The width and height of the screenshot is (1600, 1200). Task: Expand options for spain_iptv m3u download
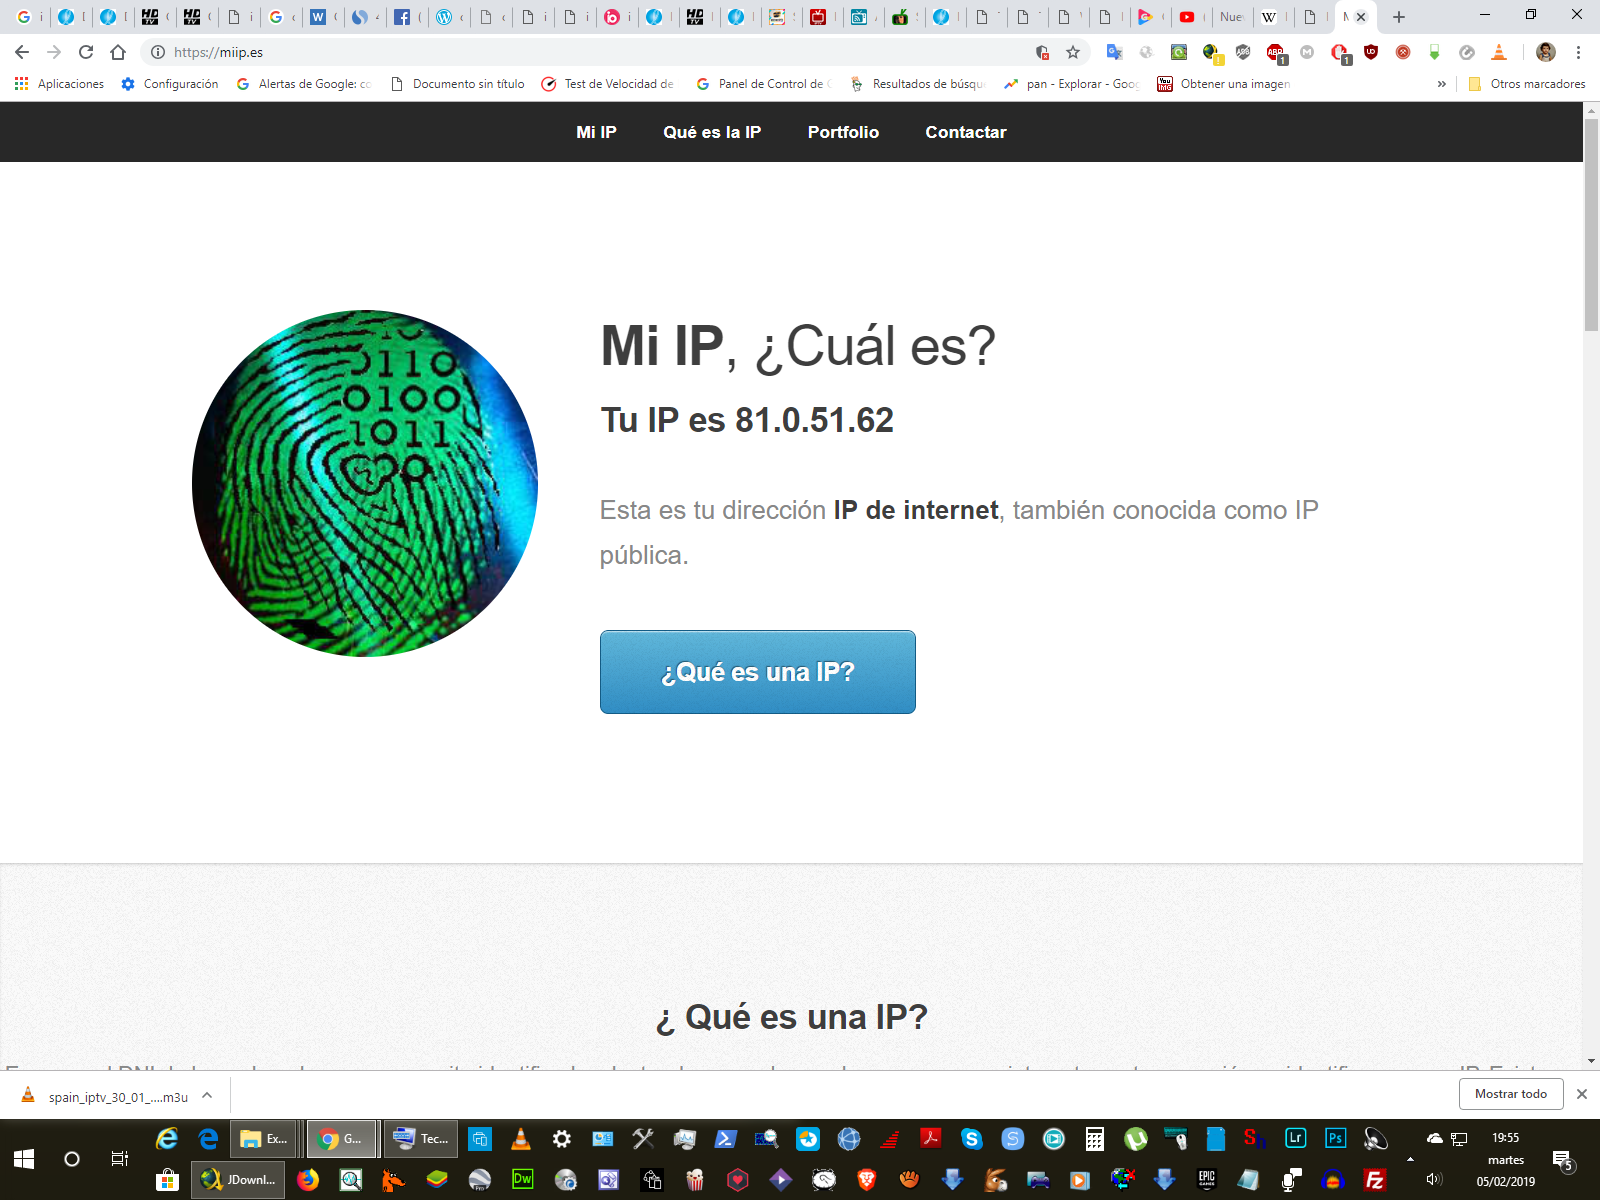coord(207,1095)
